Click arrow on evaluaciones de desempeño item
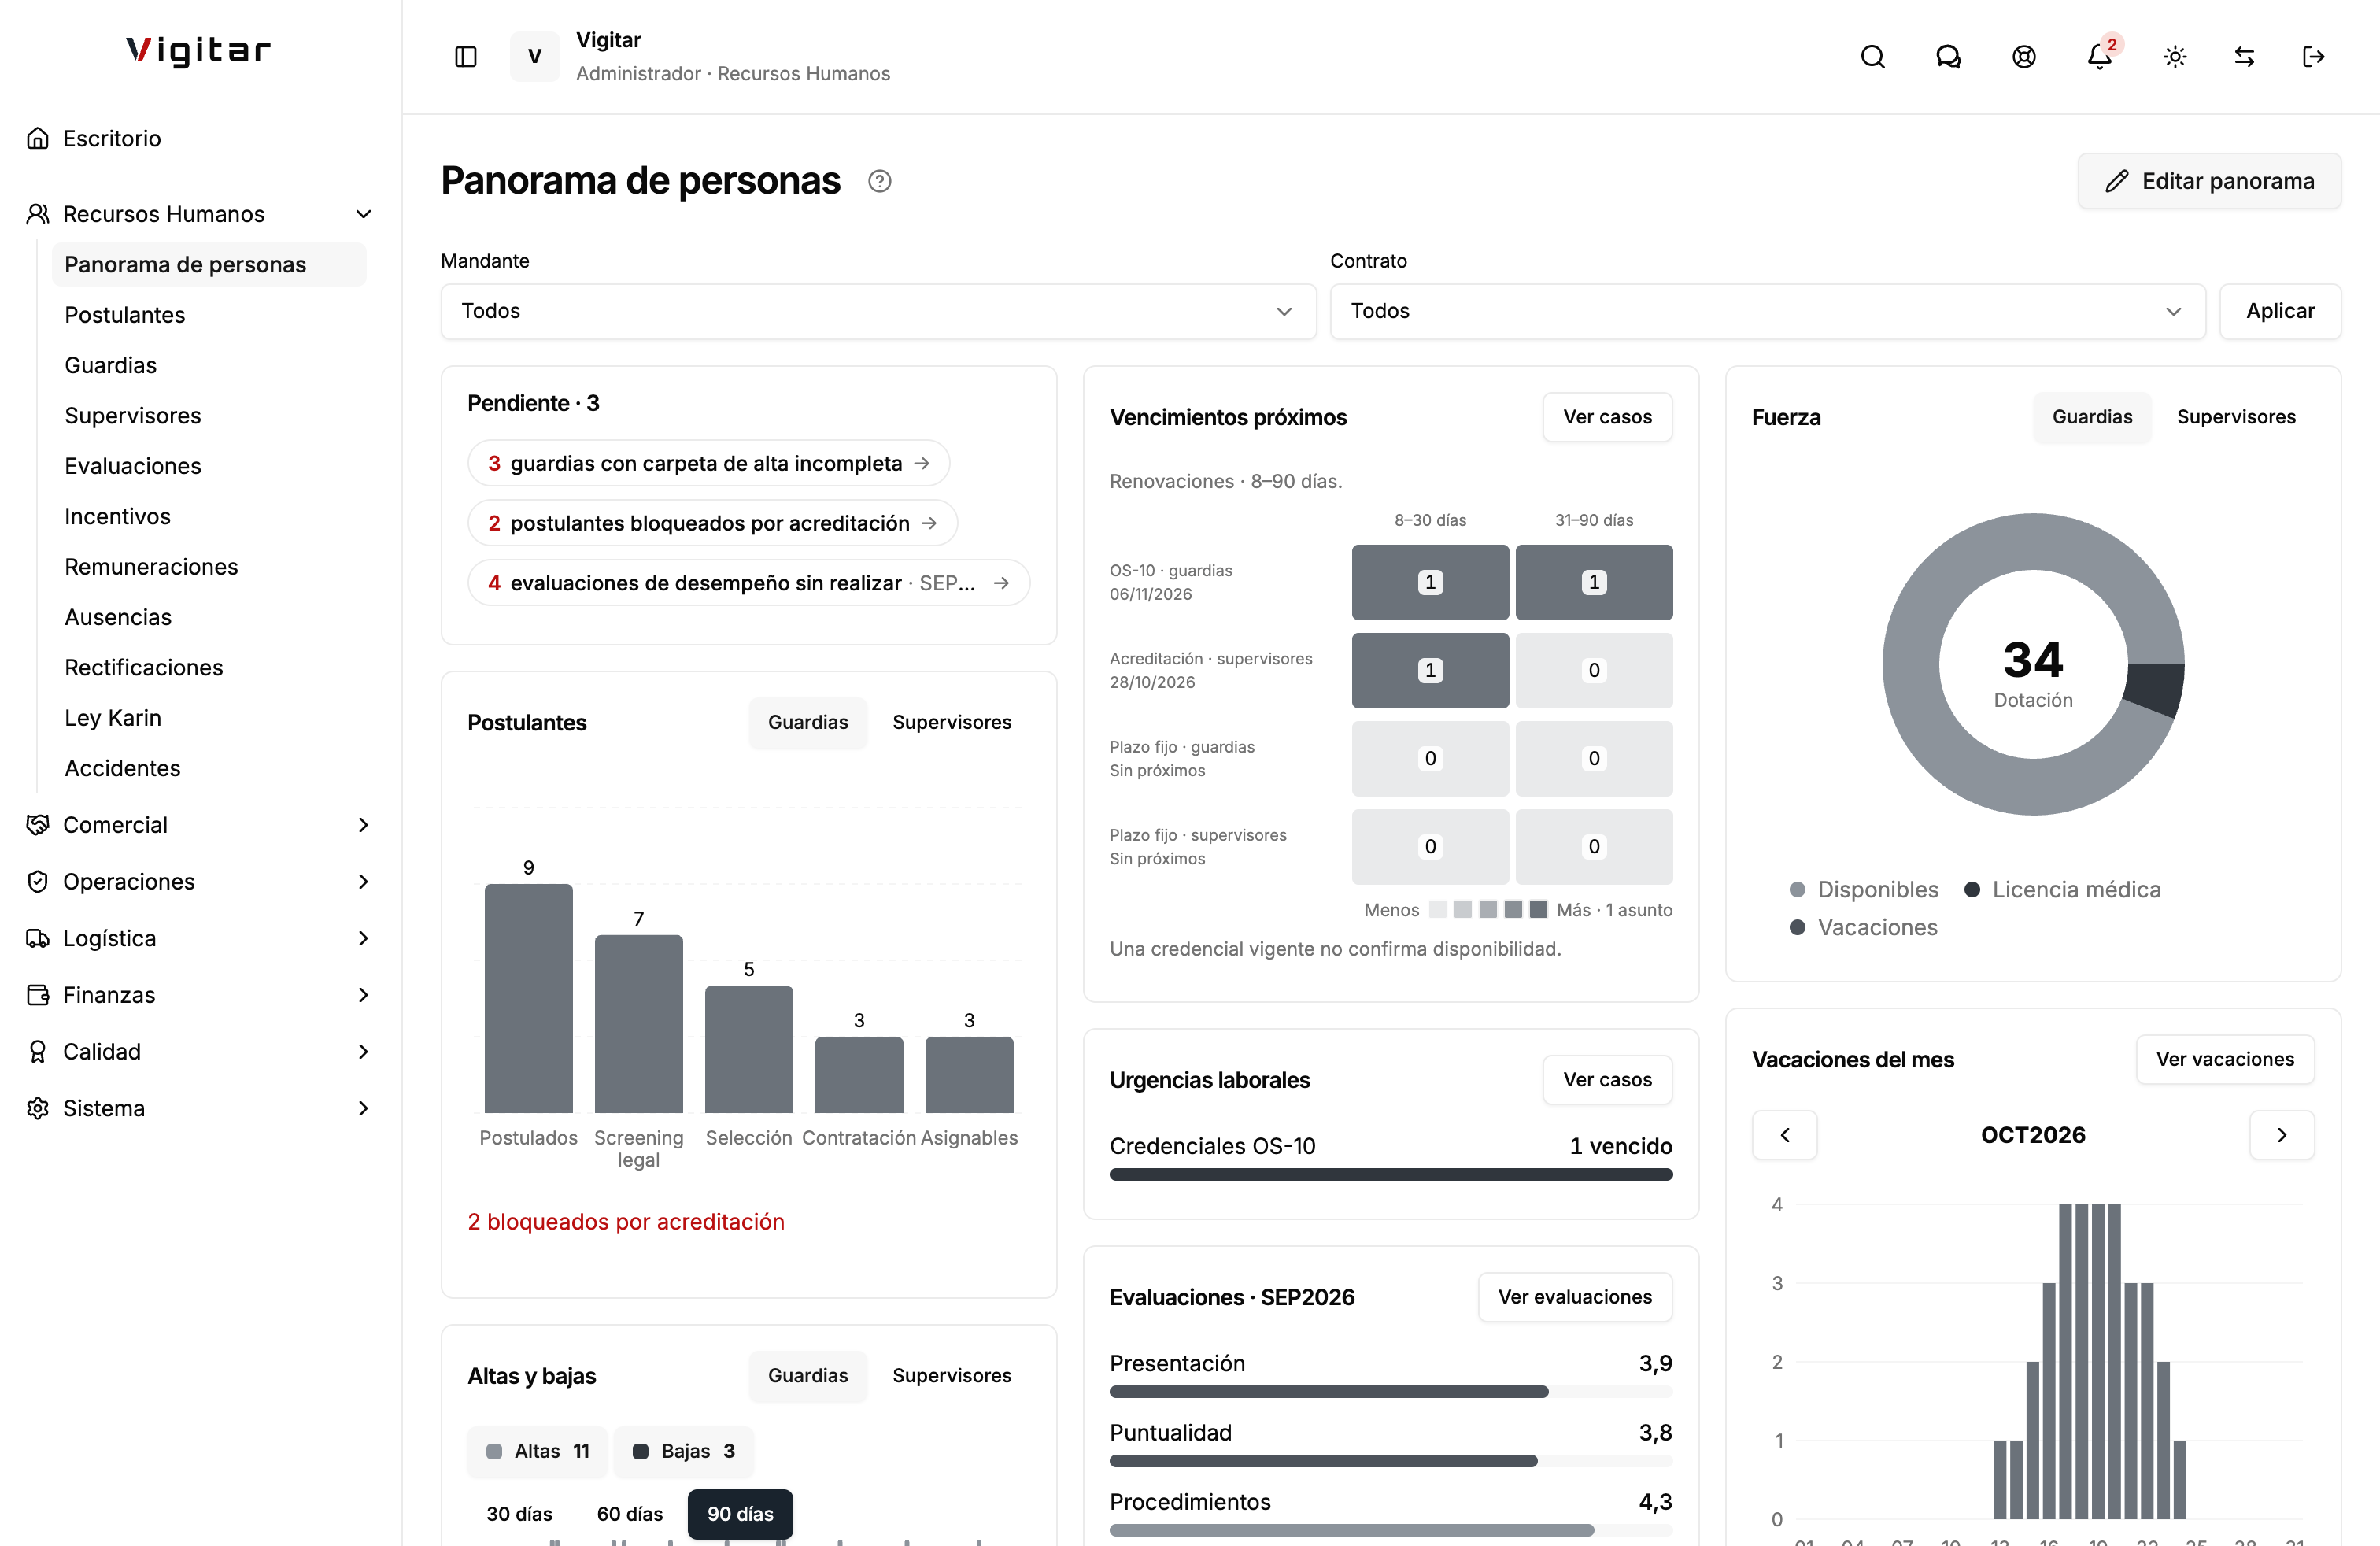Screen dimensions: 2380x1546 tap(1001, 583)
